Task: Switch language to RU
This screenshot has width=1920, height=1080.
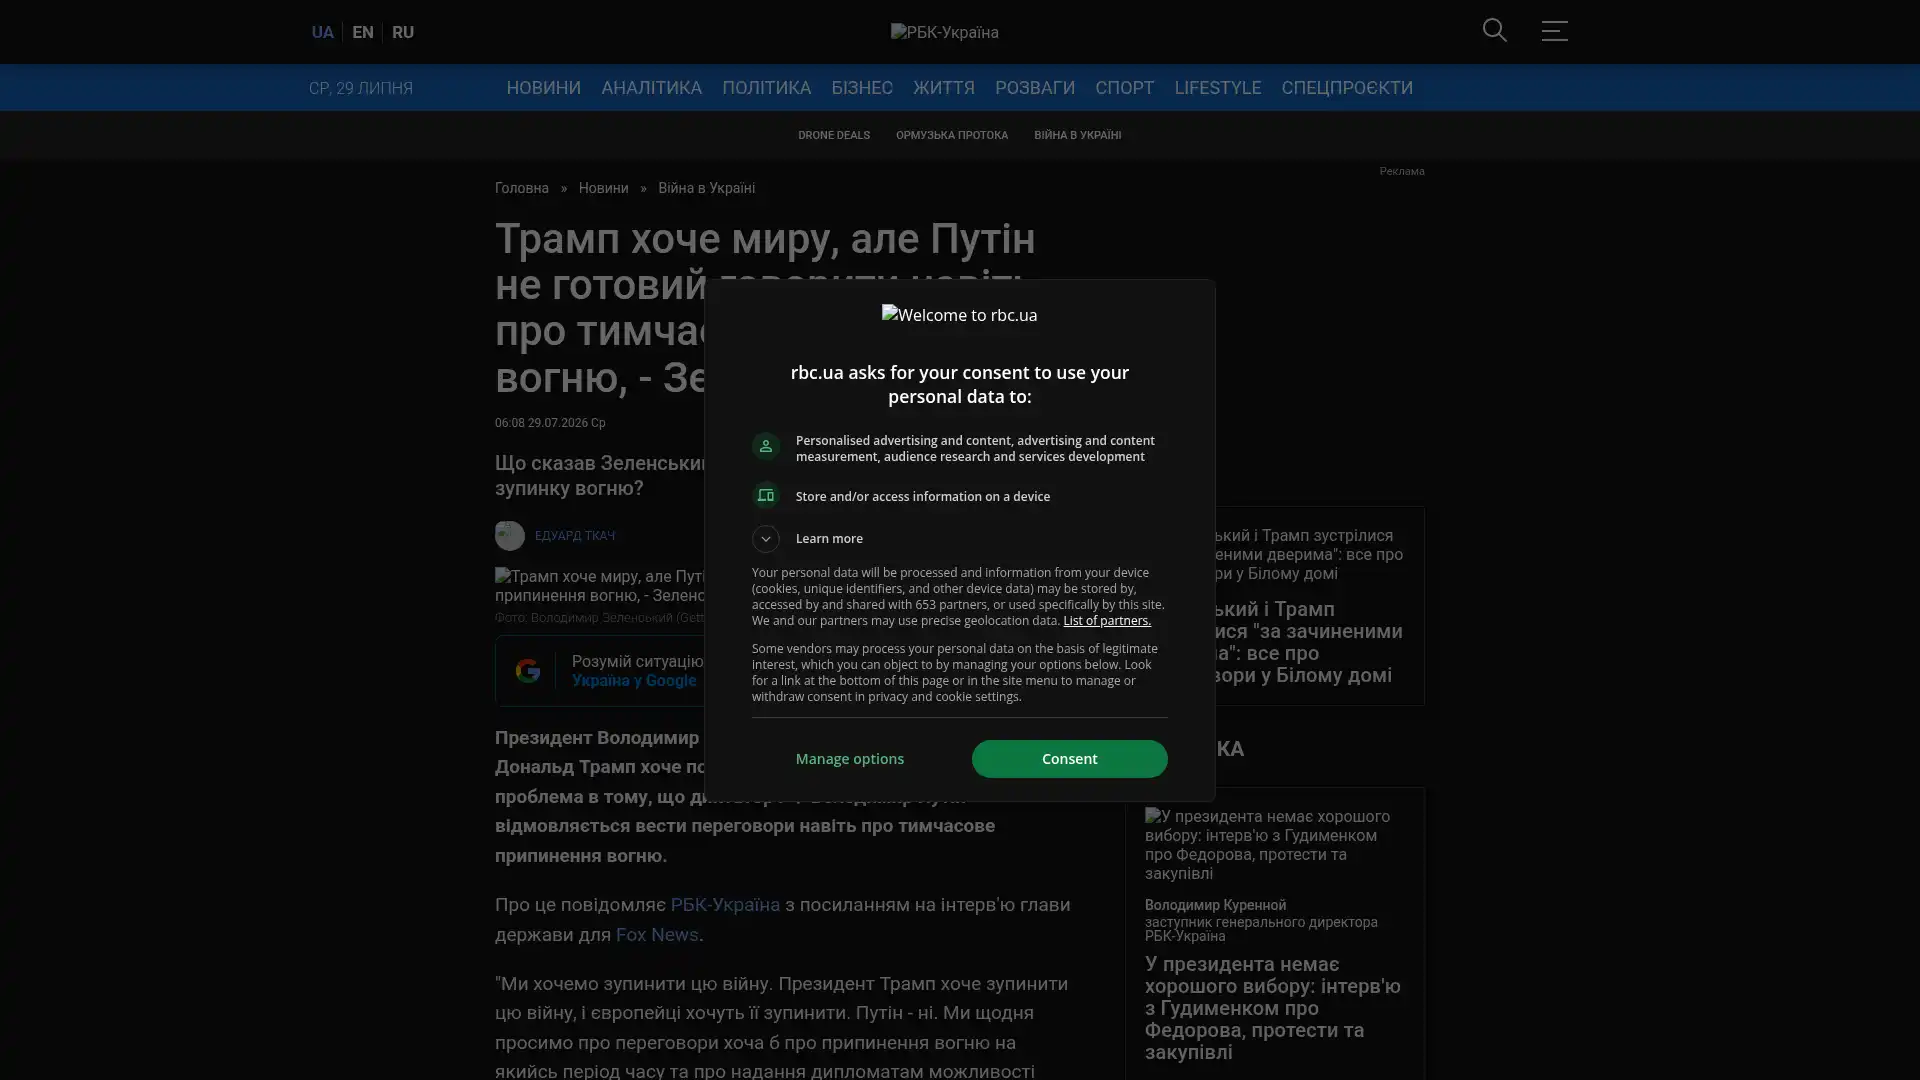Action: pos(403,32)
